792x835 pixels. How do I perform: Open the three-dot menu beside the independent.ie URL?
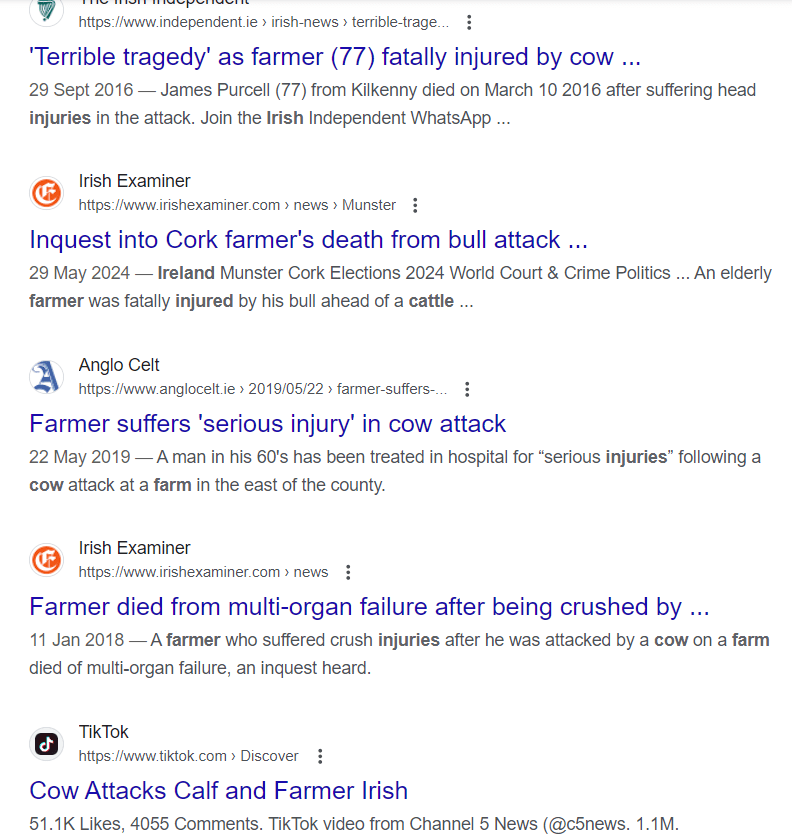[x=470, y=22]
